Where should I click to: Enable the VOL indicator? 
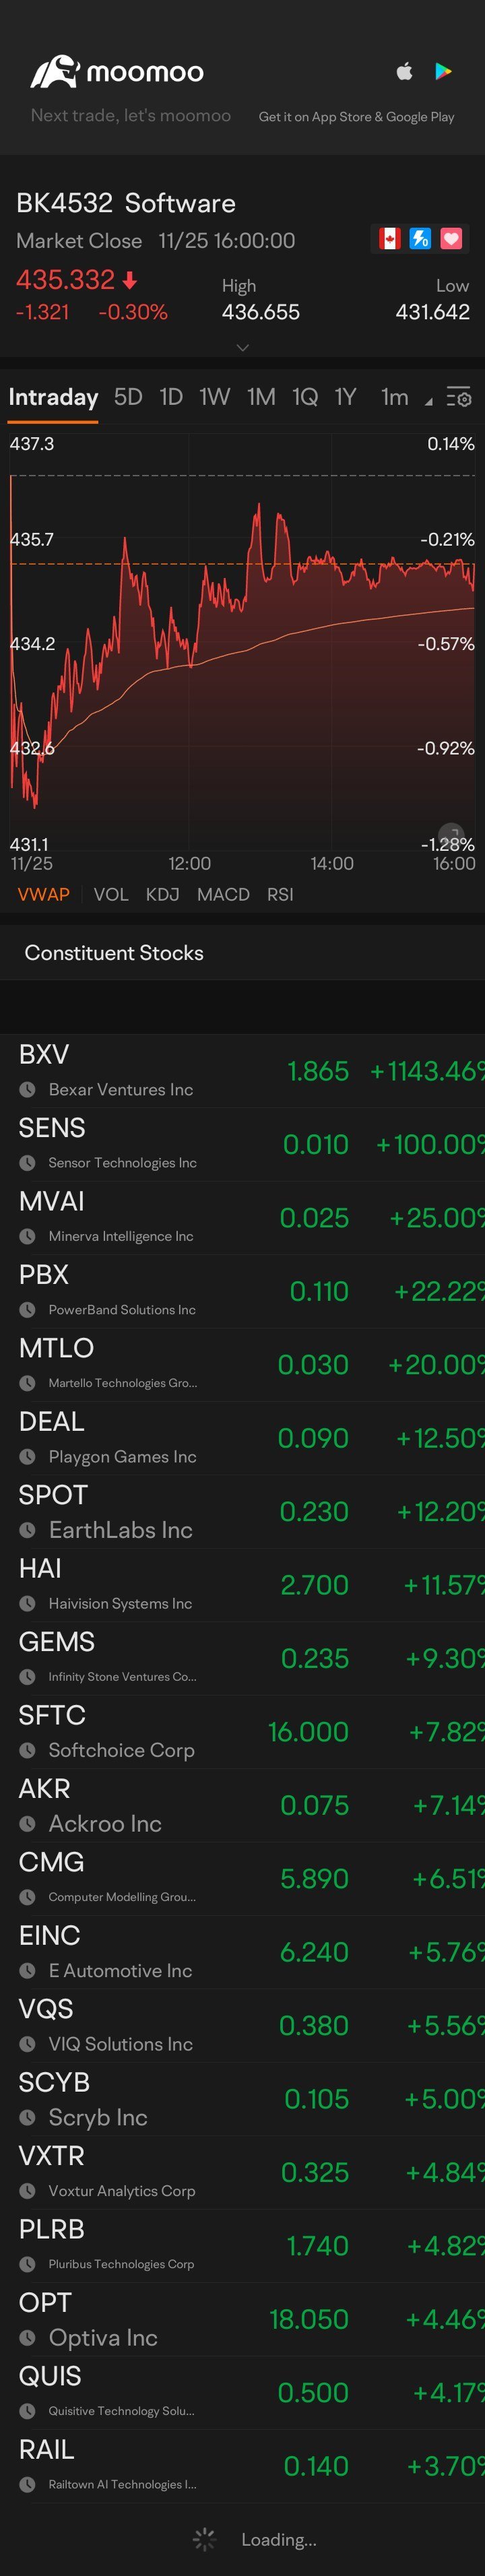point(111,894)
